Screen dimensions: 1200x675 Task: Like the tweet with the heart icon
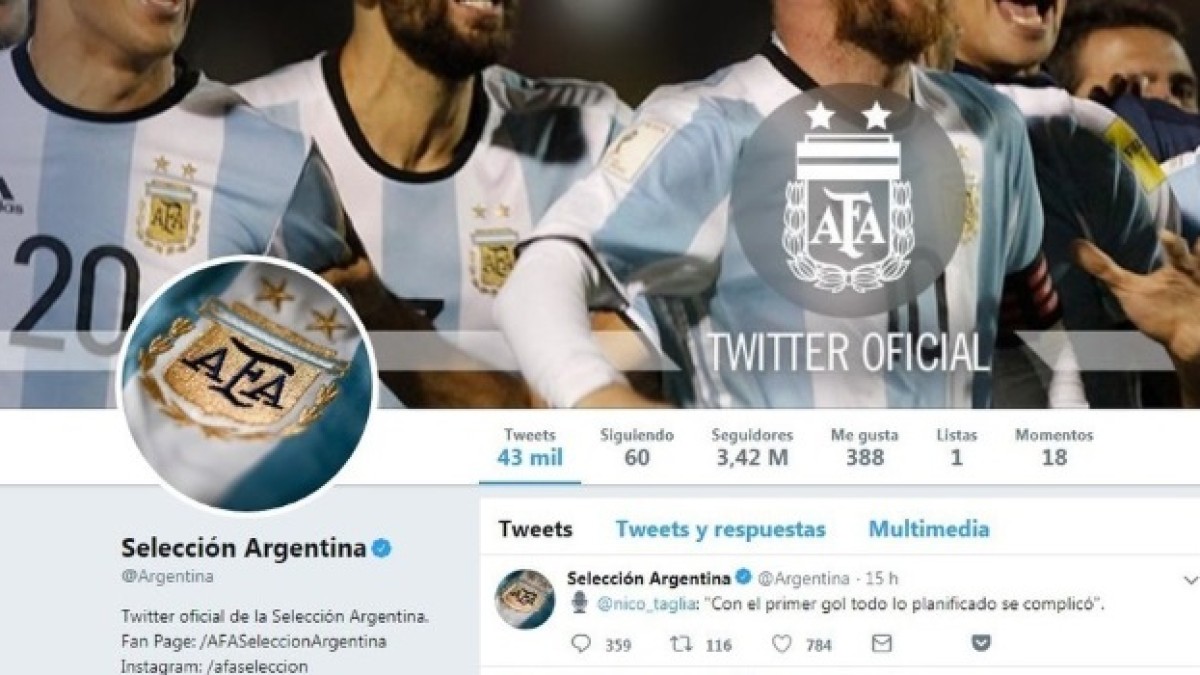click(x=783, y=644)
